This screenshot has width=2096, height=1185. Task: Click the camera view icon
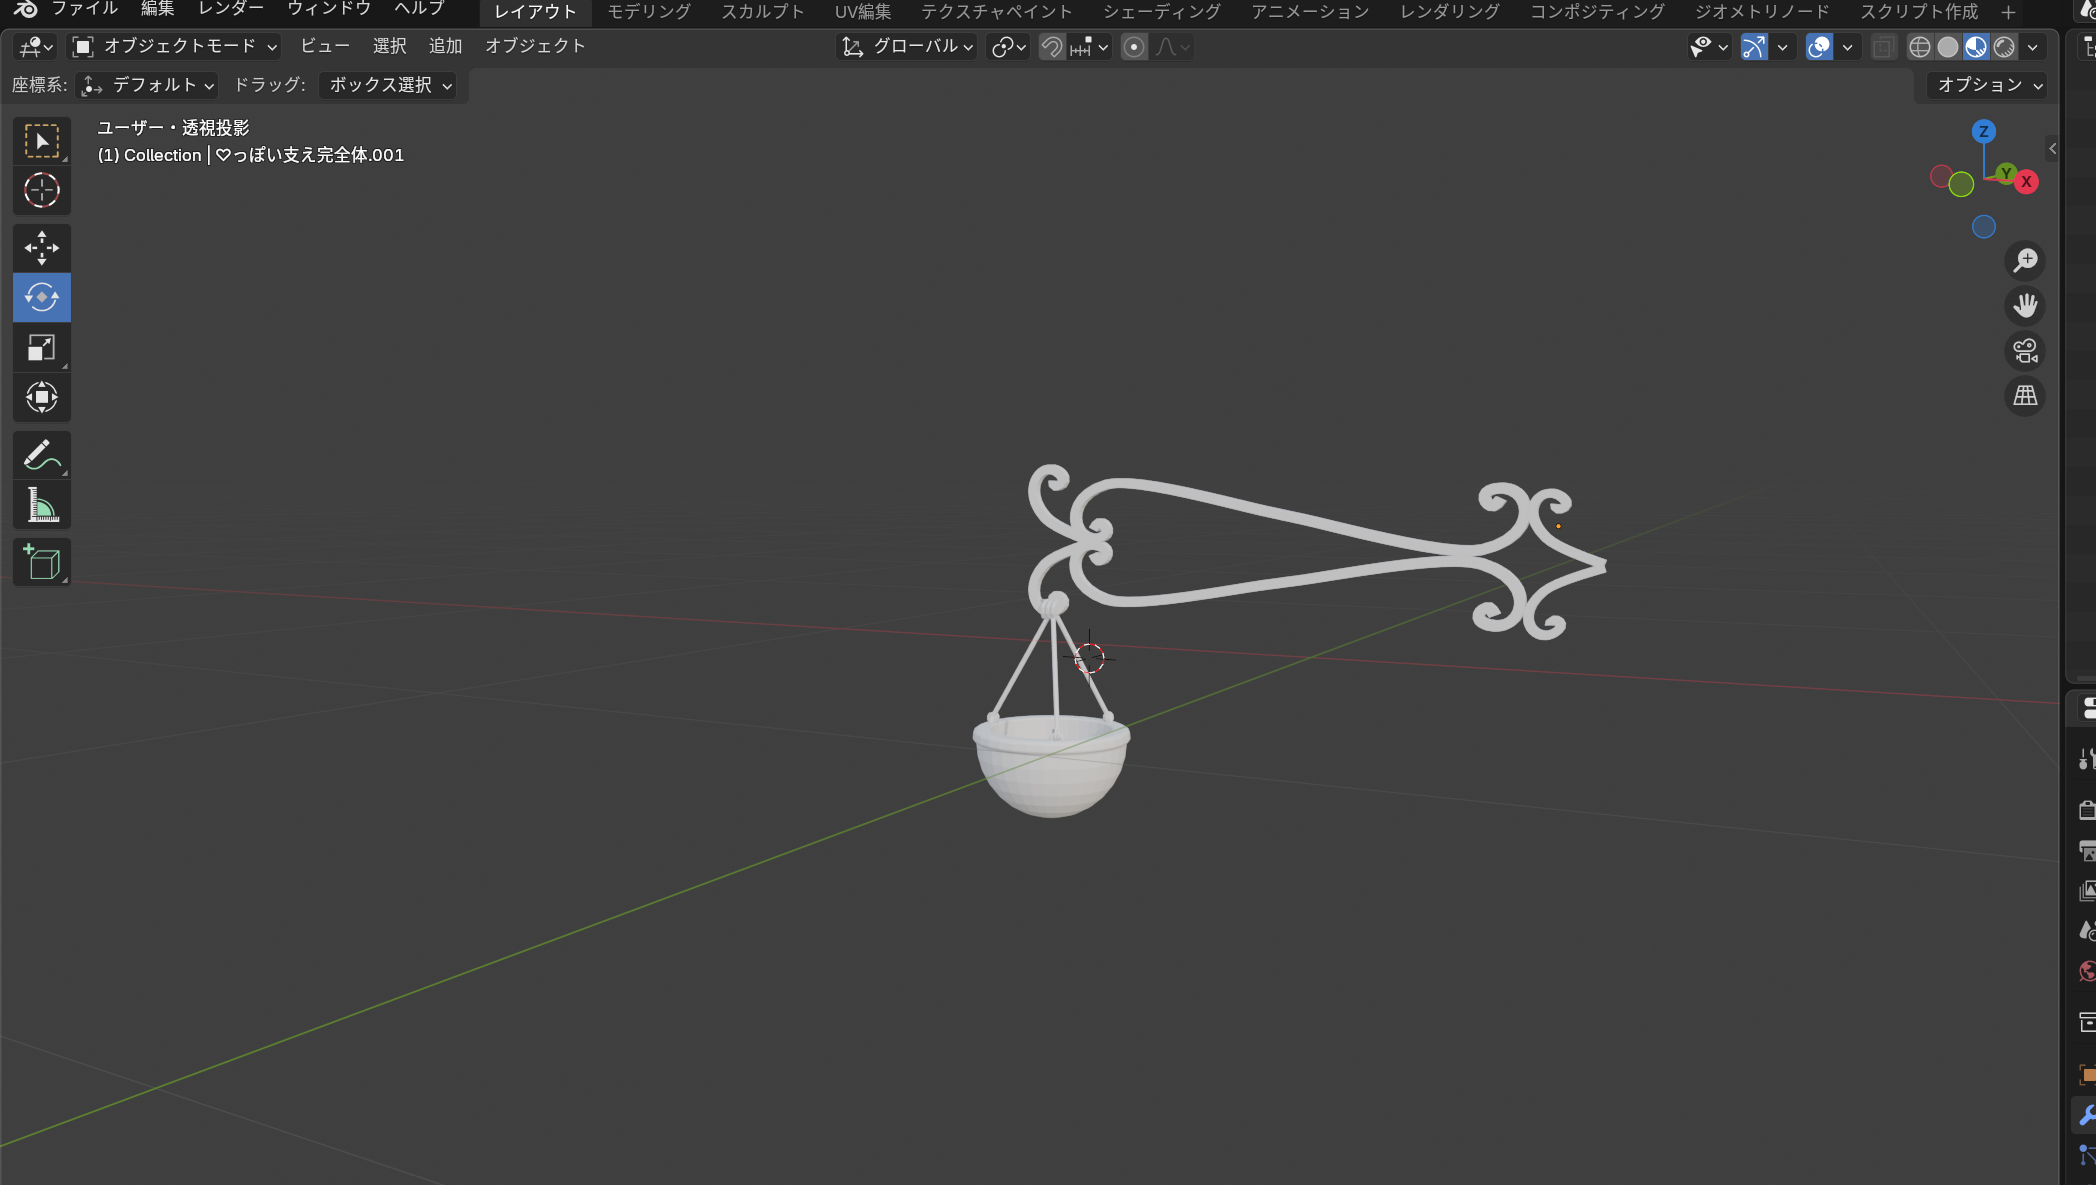[x=2025, y=351]
